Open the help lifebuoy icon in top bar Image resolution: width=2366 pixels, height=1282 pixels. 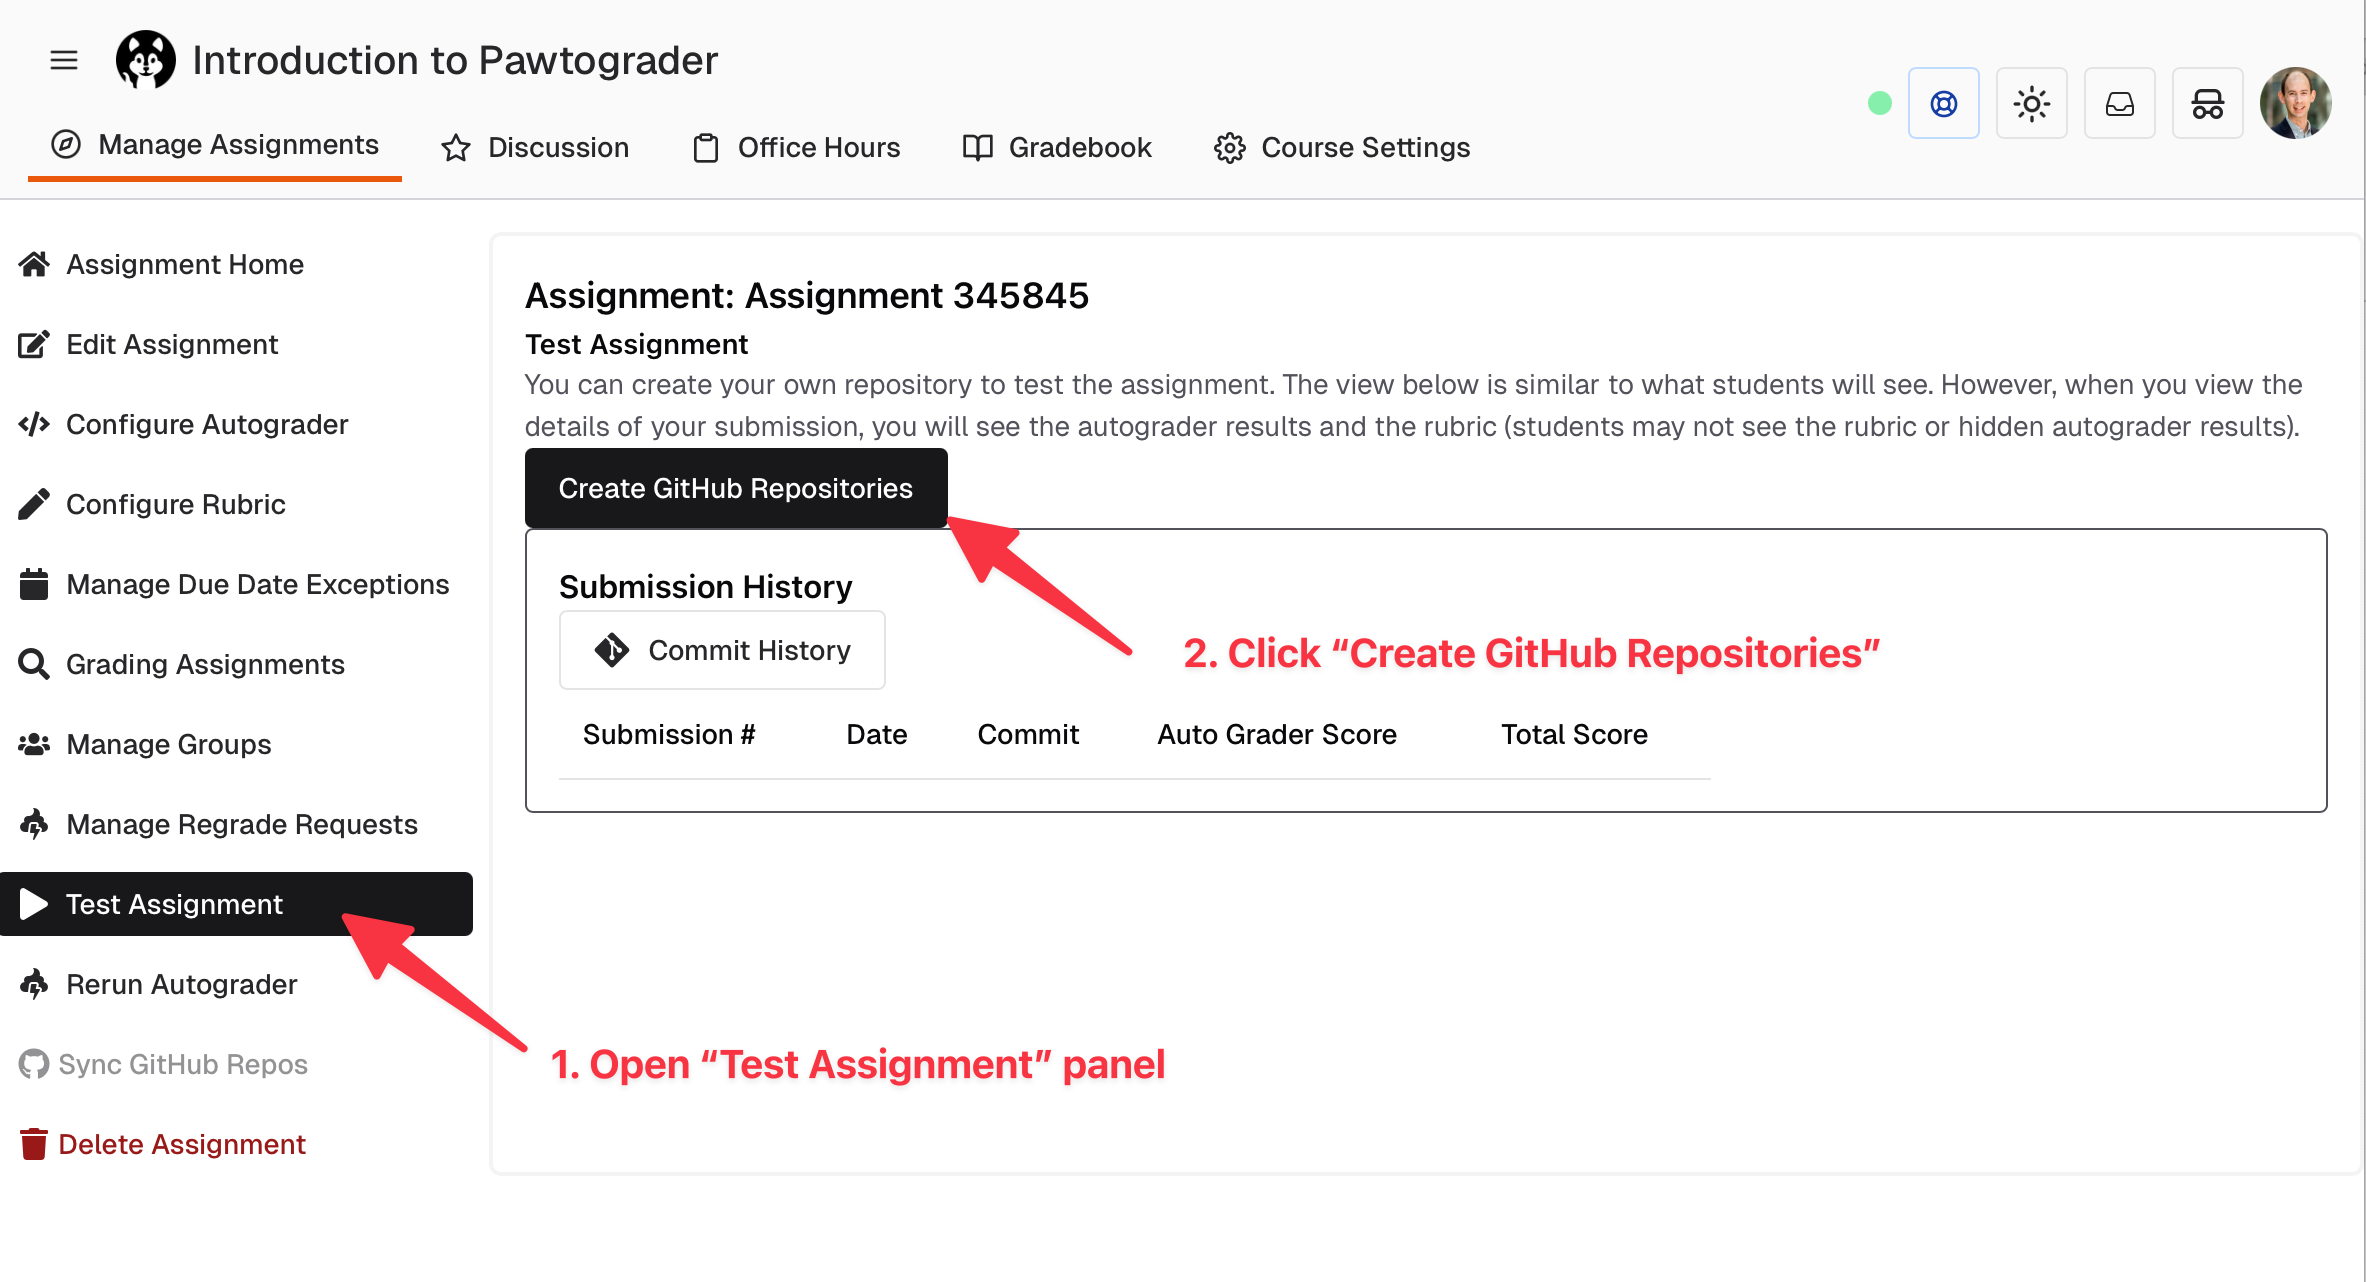[x=1943, y=103]
